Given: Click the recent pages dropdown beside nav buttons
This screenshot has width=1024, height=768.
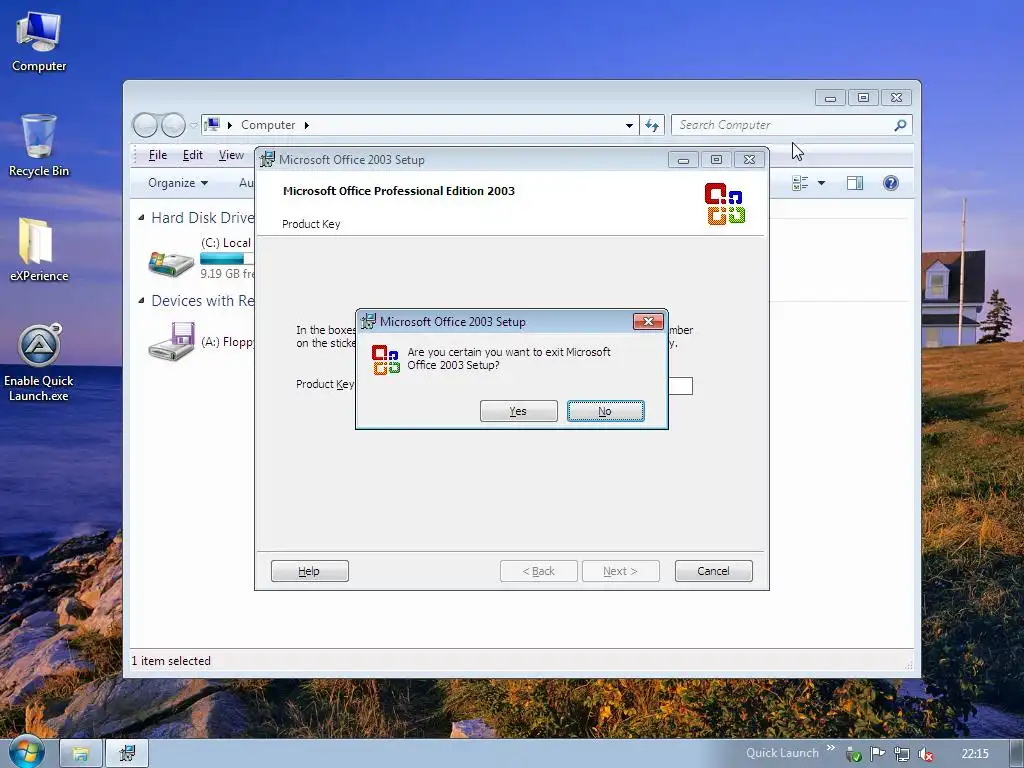Looking at the screenshot, I should click(194, 125).
